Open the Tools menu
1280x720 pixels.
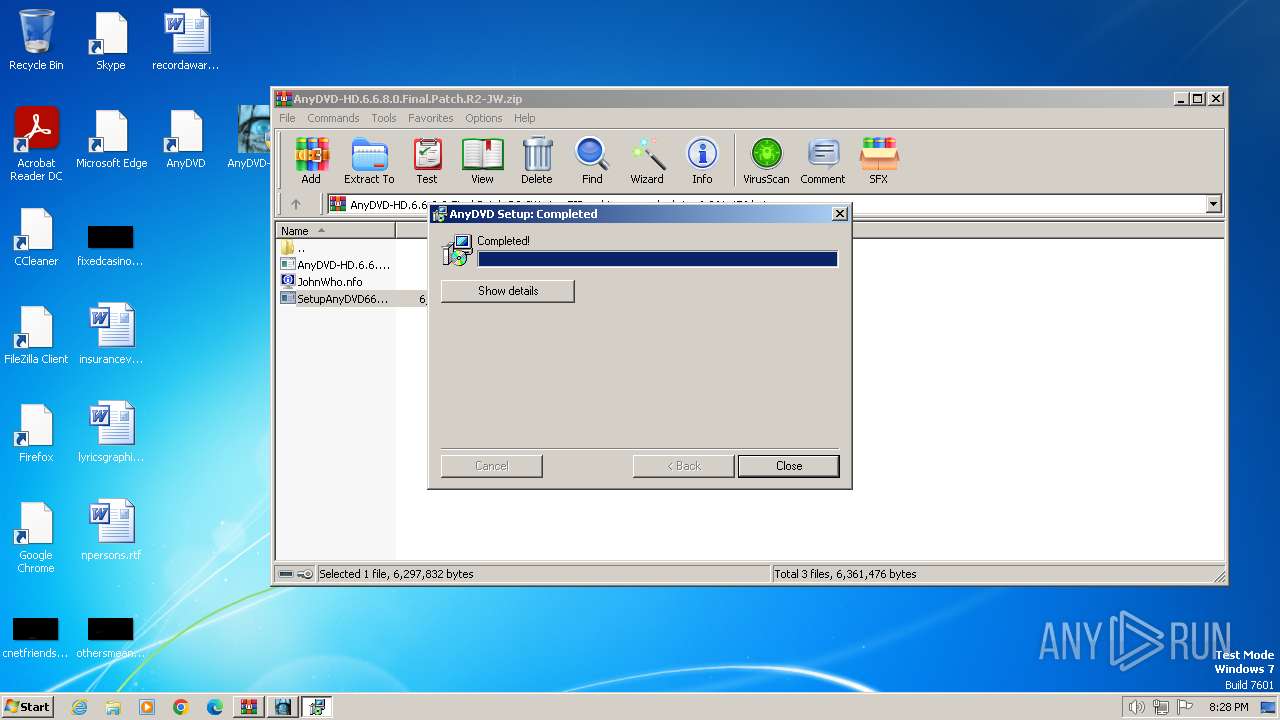click(x=384, y=118)
